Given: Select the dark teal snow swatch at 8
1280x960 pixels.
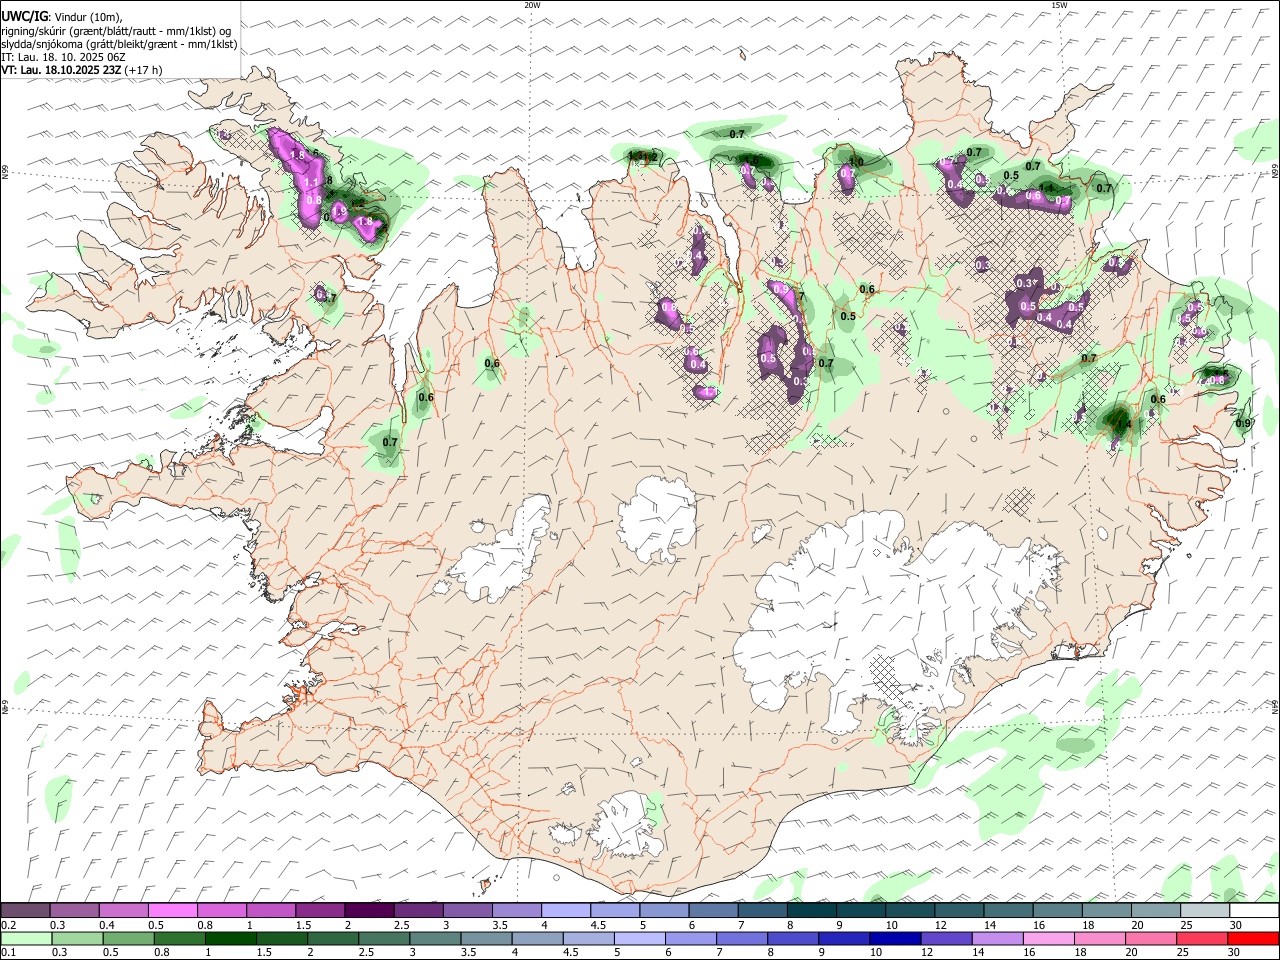Looking at the screenshot, I should coord(810,910).
